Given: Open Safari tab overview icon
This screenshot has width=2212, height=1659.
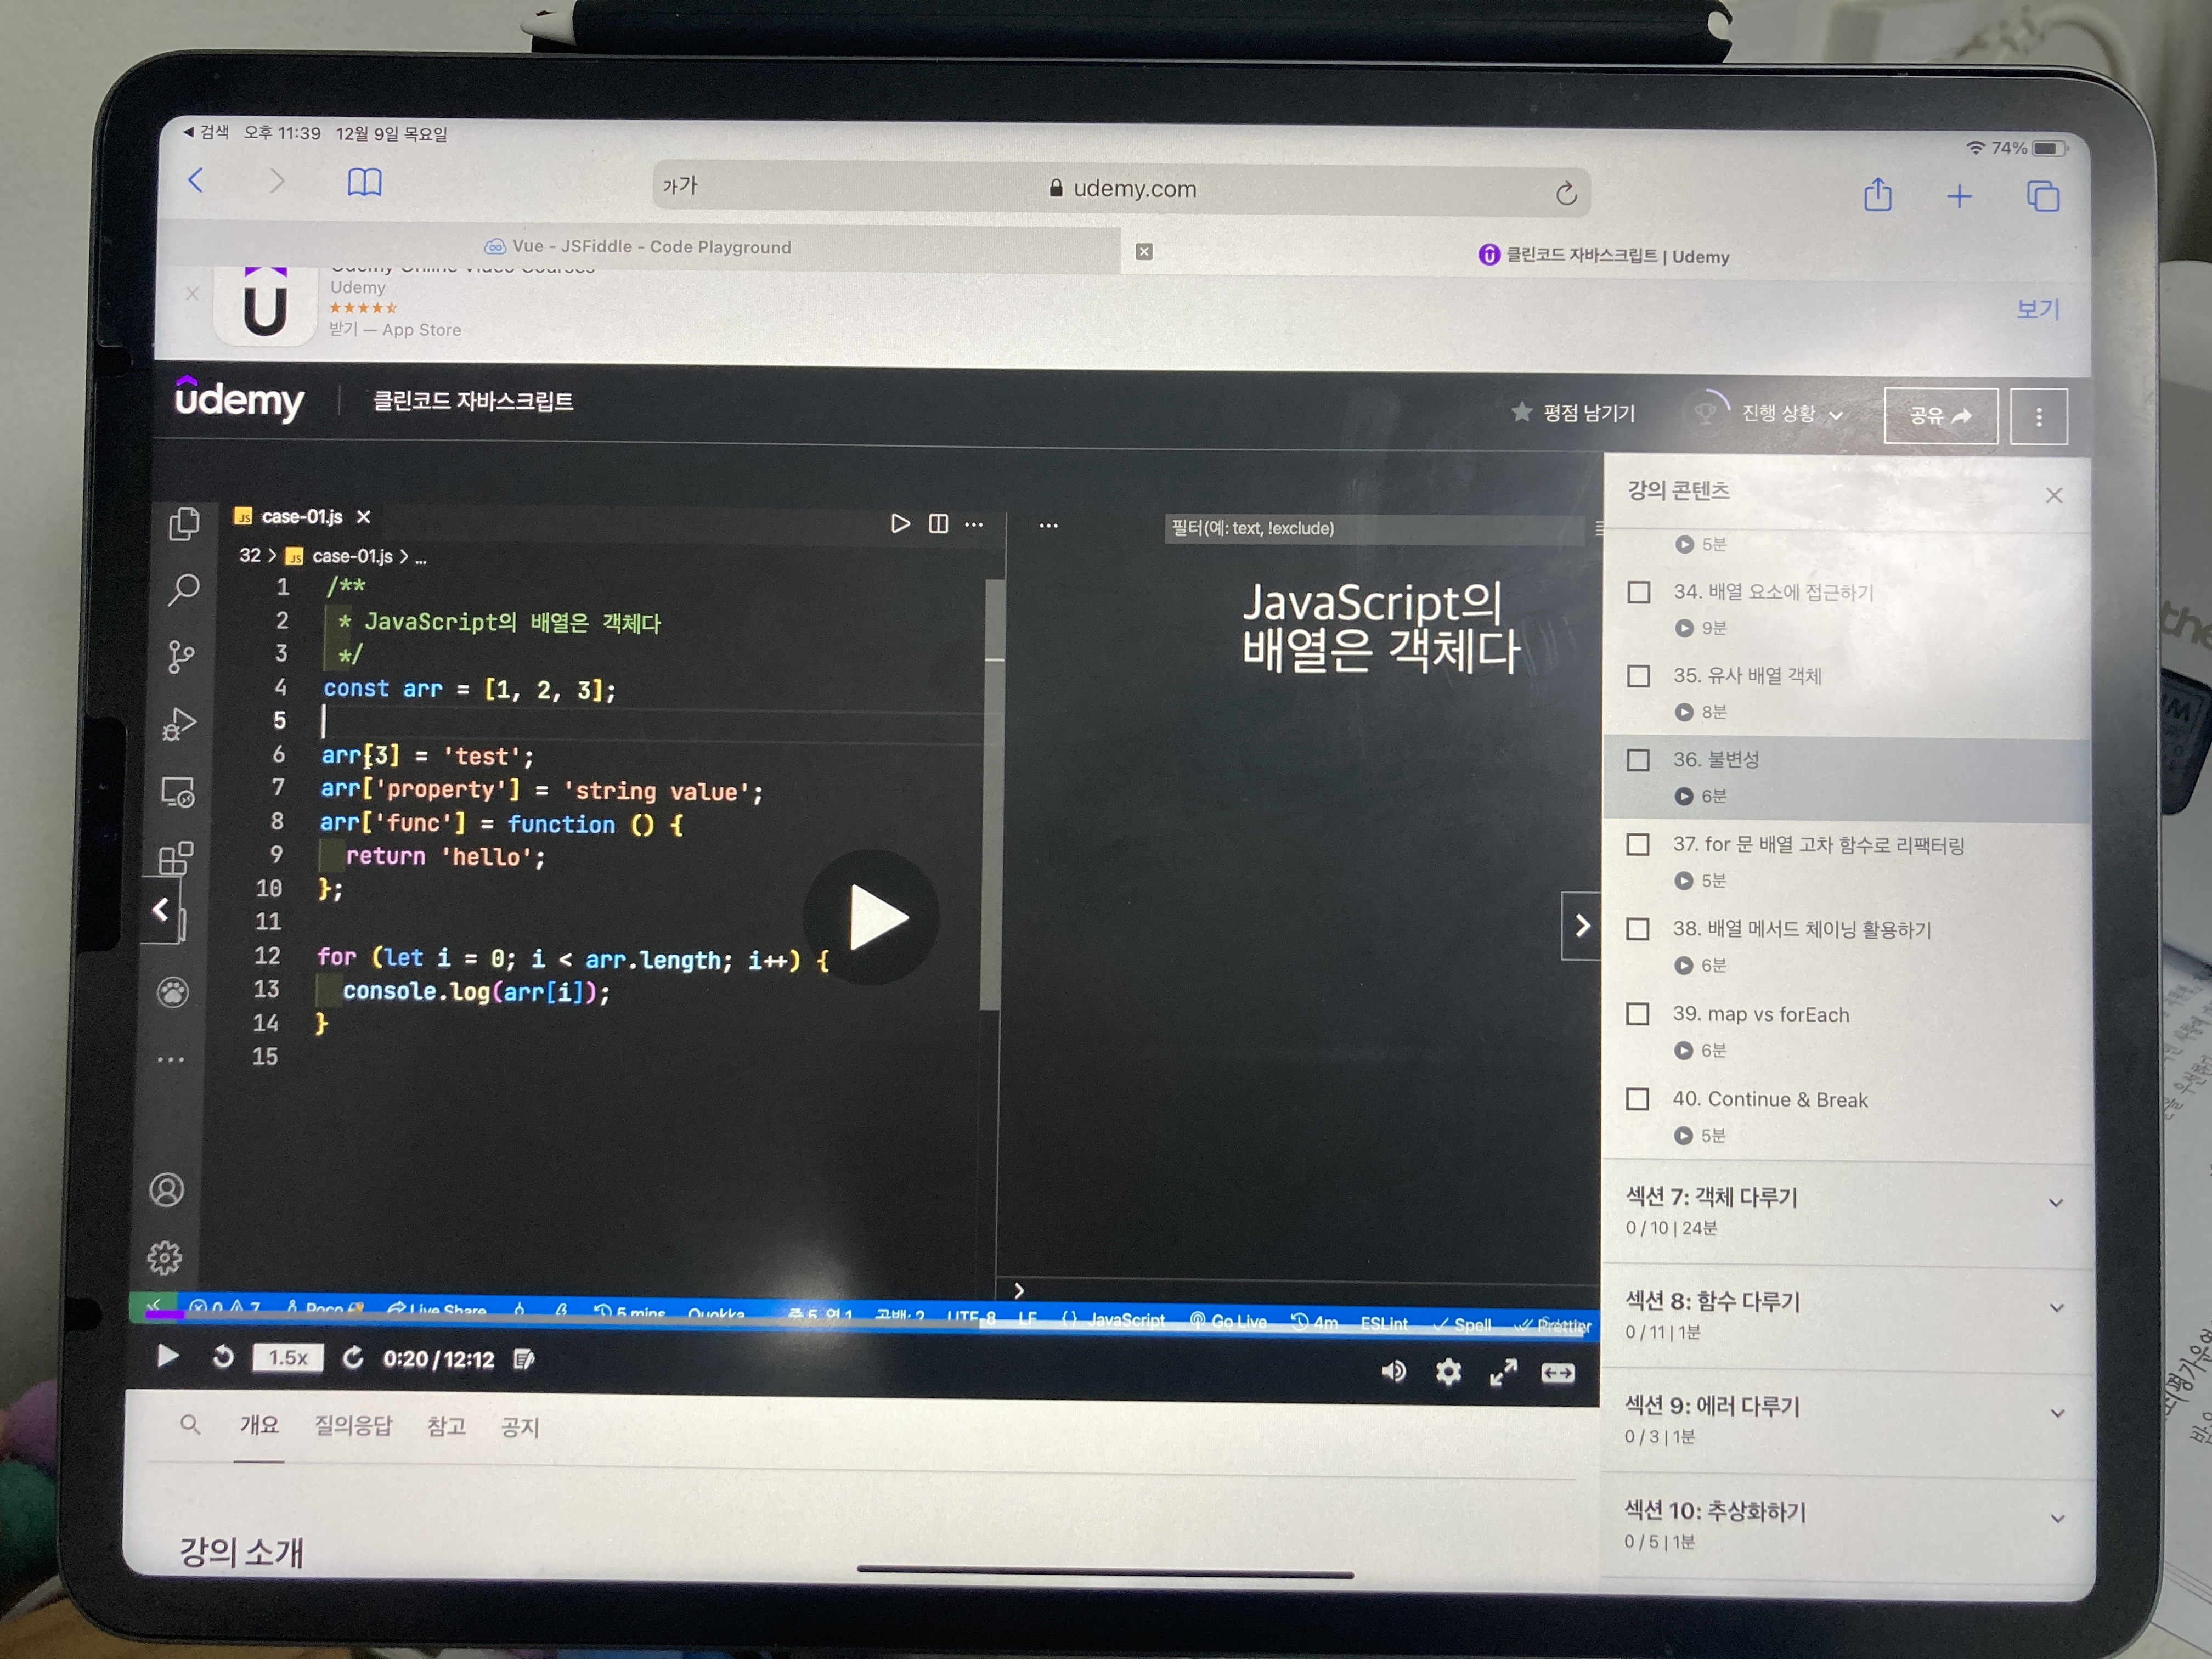Looking at the screenshot, I should tap(2042, 196).
